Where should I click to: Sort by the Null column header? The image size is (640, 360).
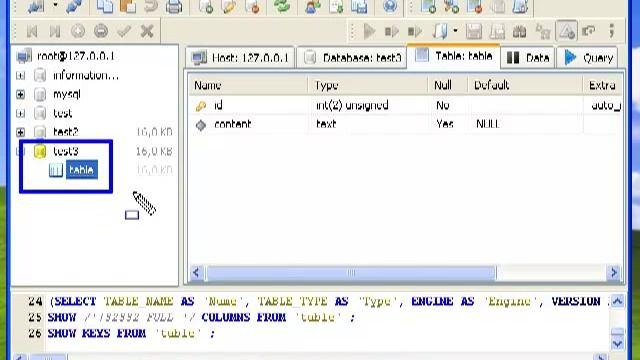(x=447, y=85)
